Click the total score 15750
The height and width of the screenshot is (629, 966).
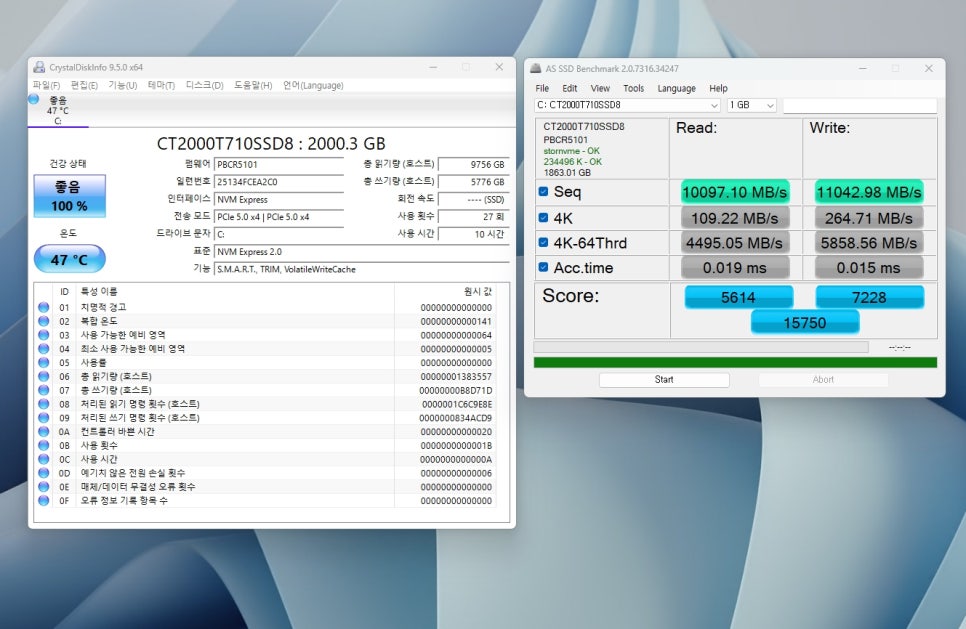click(x=805, y=322)
